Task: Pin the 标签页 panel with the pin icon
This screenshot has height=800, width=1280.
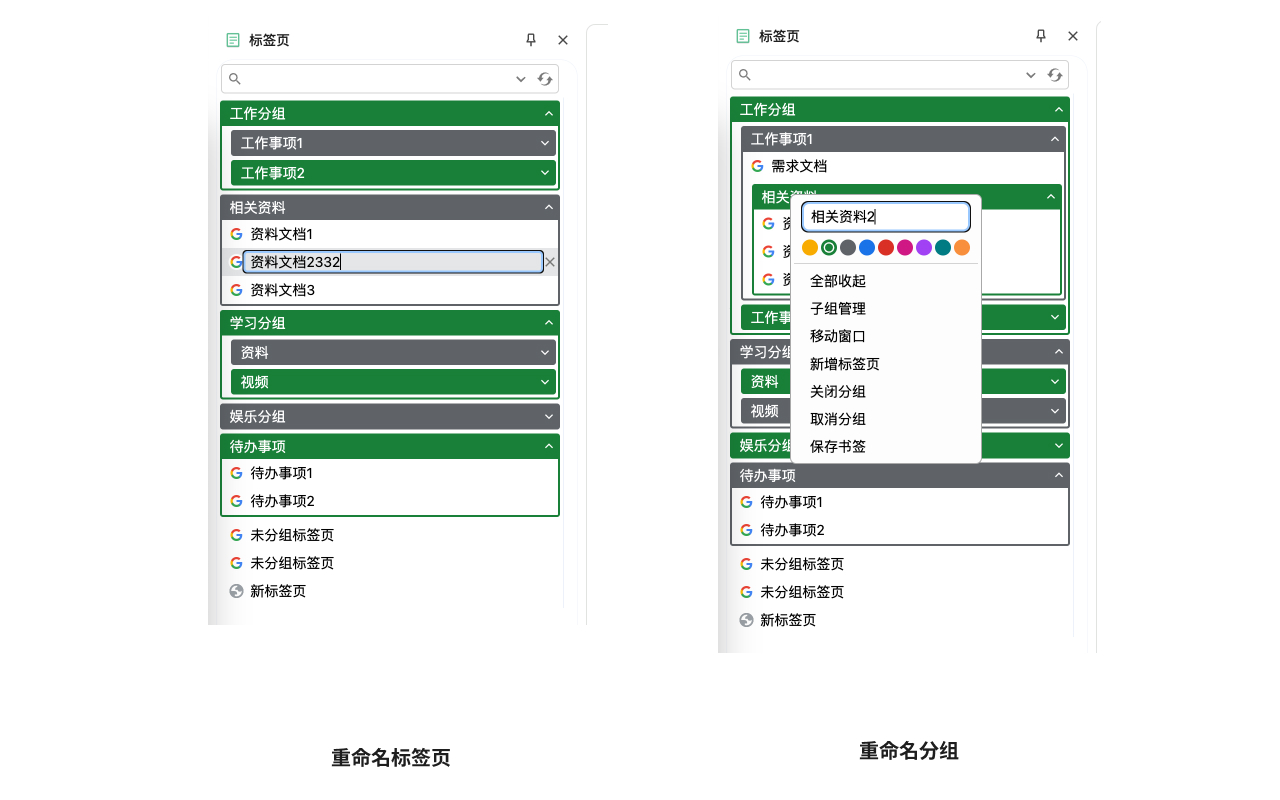Action: pyautogui.click(x=531, y=40)
